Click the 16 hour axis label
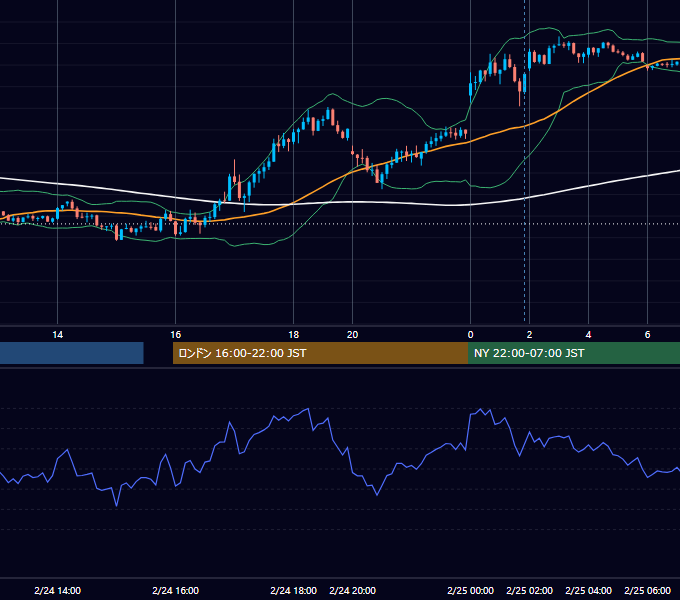 175,335
